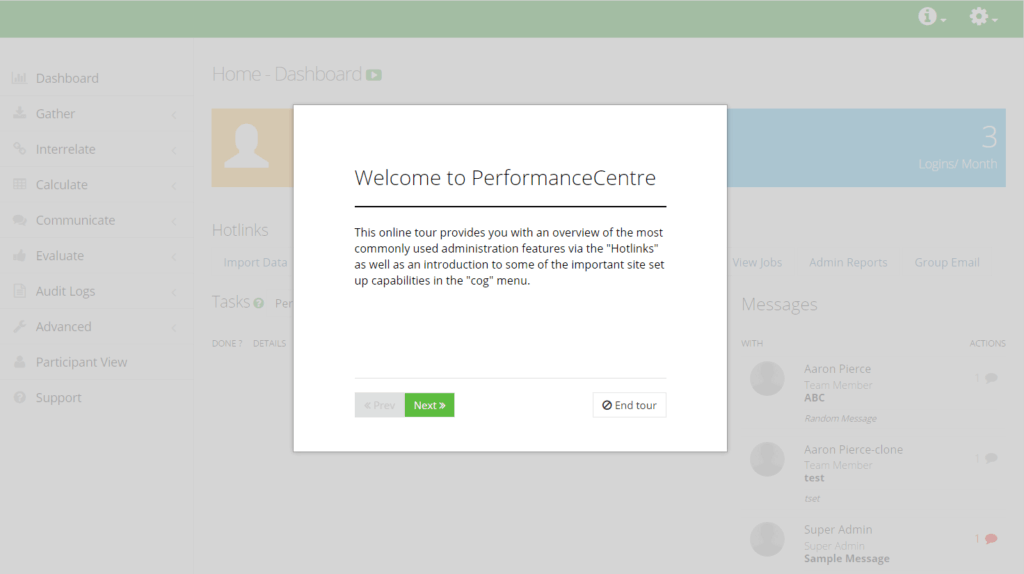Click the Evaluate thumbs-up icon
The image size is (1024, 574).
20,255
